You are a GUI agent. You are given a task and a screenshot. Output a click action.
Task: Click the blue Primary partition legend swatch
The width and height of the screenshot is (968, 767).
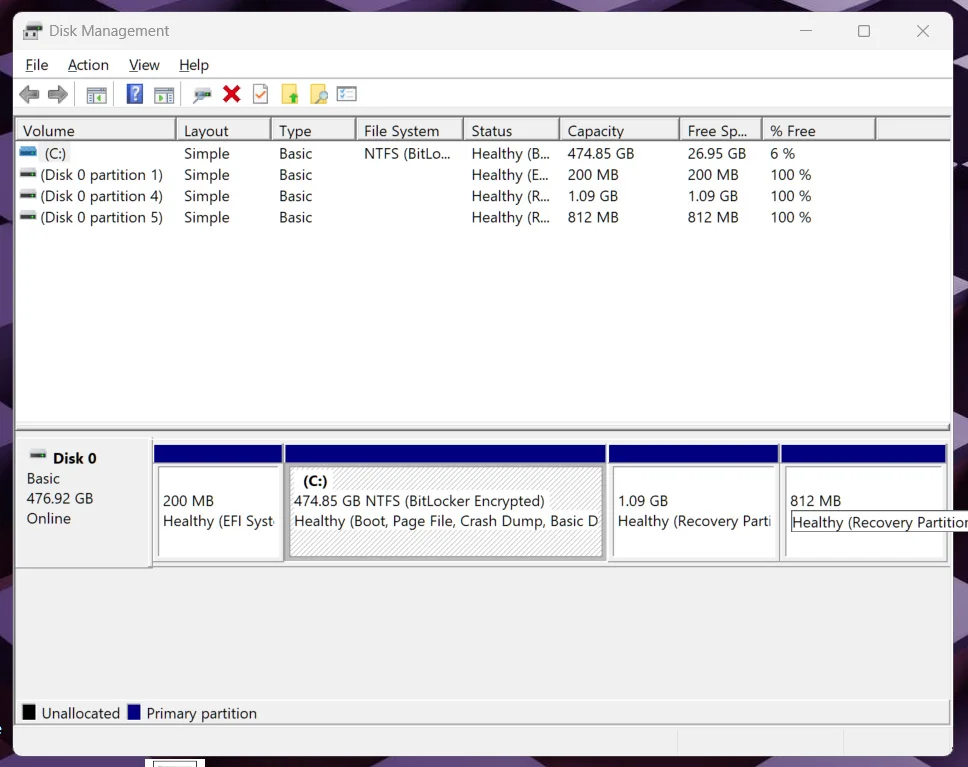click(134, 712)
